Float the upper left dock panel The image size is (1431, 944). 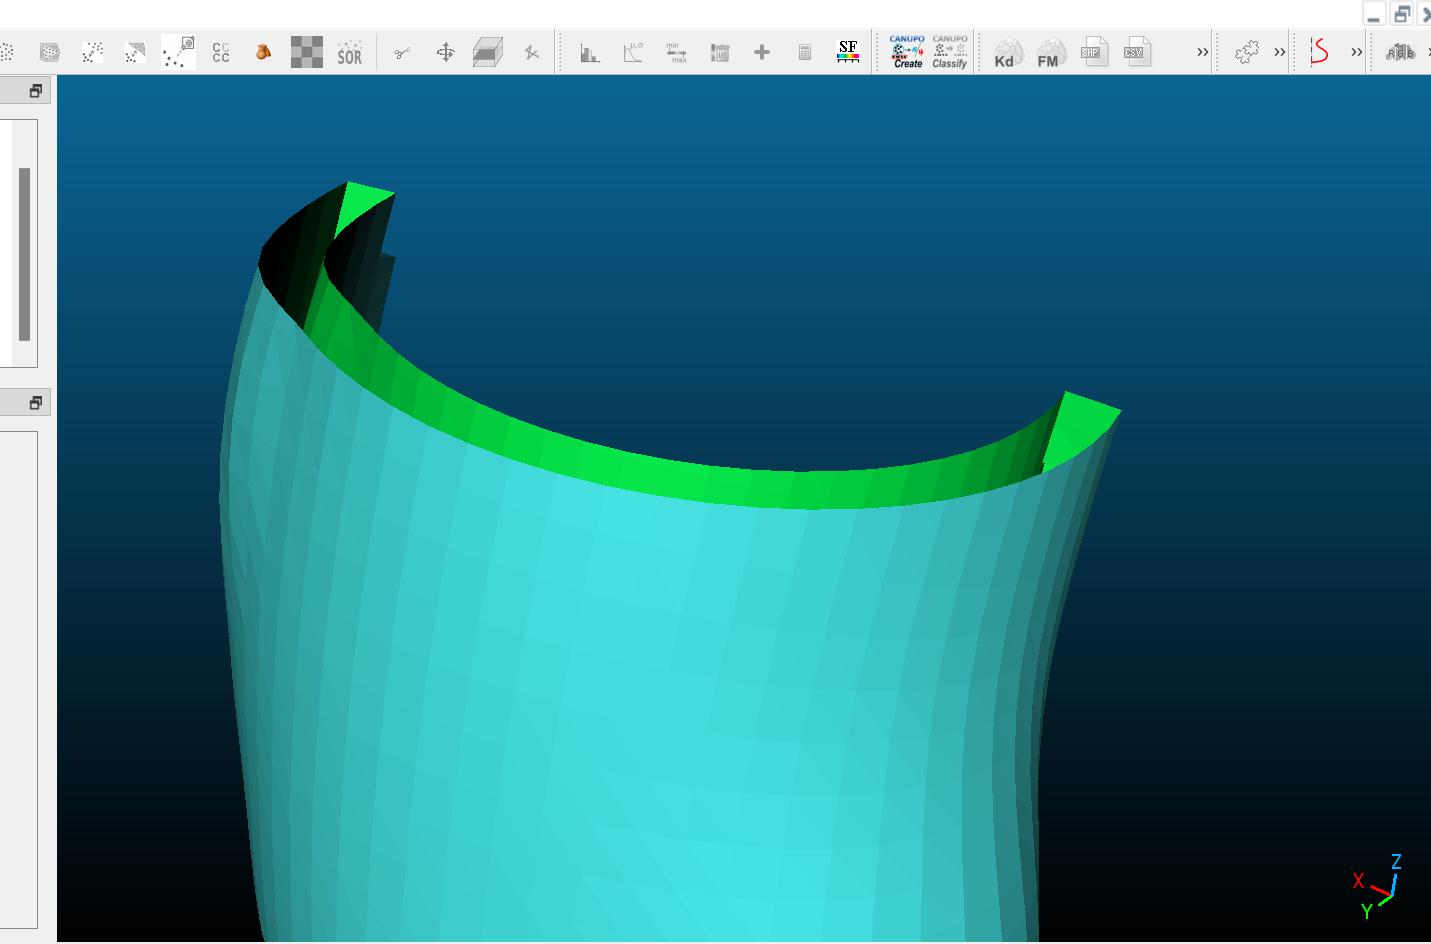point(36,91)
